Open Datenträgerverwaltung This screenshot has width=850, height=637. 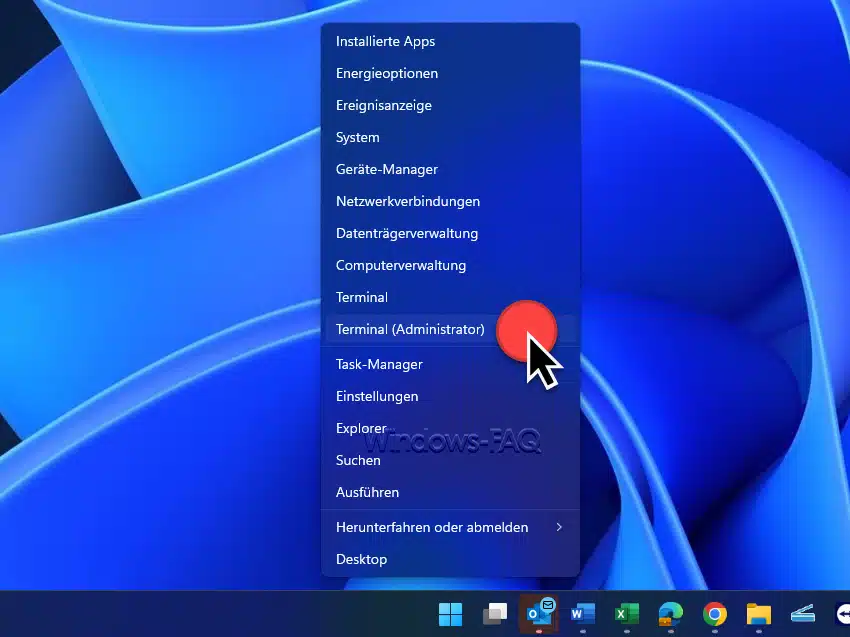coord(450,233)
